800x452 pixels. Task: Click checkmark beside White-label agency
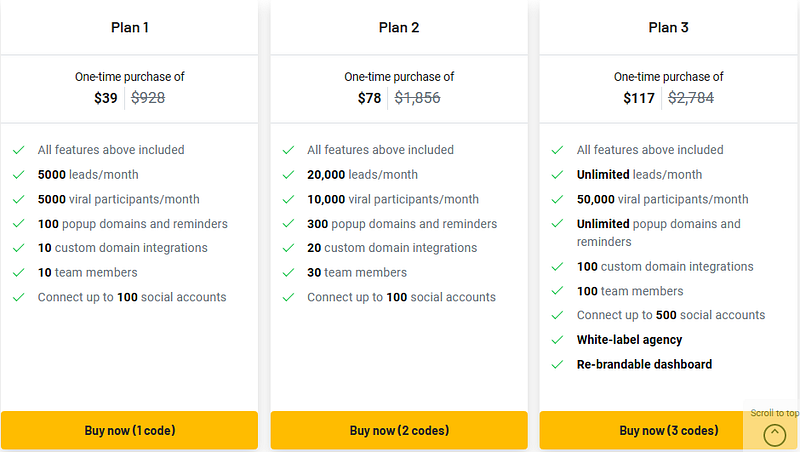(557, 340)
